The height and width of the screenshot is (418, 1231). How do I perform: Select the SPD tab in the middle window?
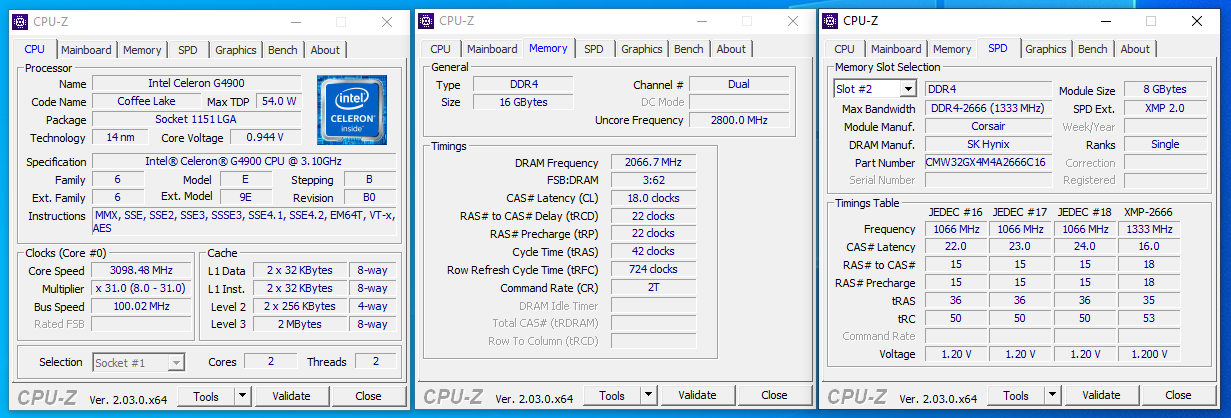point(594,49)
